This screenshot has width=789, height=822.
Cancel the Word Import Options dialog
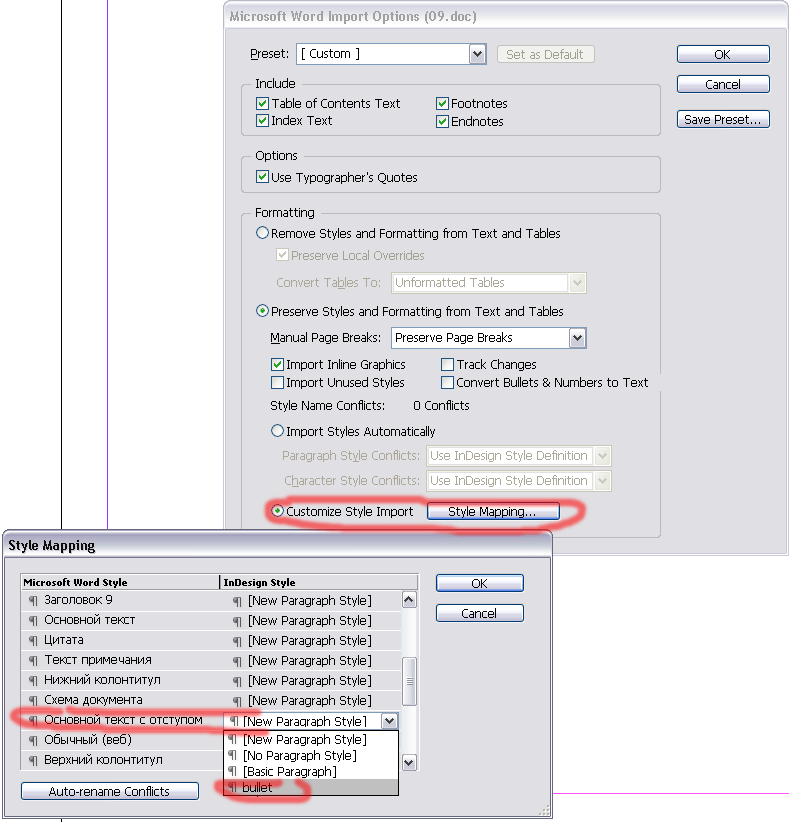[x=723, y=84]
